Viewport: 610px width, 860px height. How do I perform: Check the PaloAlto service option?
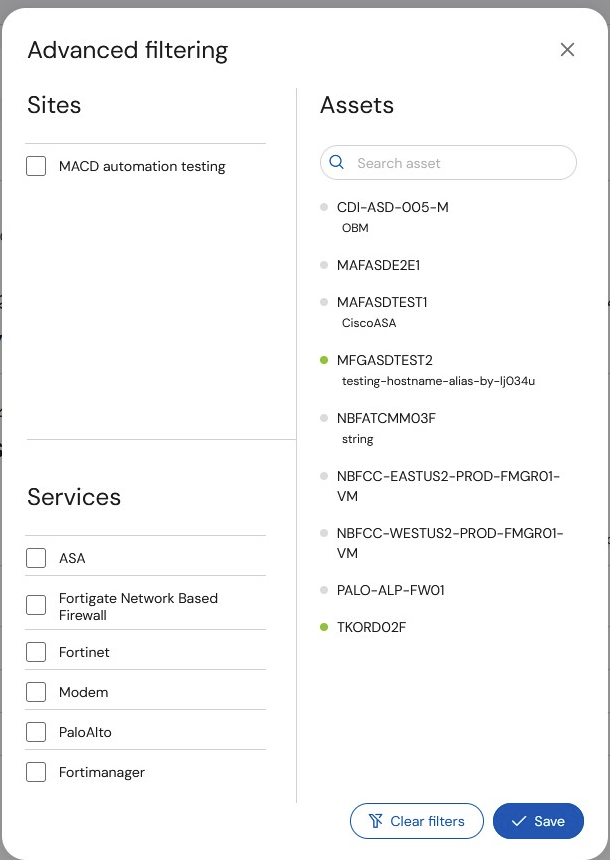tap(36, 732)
